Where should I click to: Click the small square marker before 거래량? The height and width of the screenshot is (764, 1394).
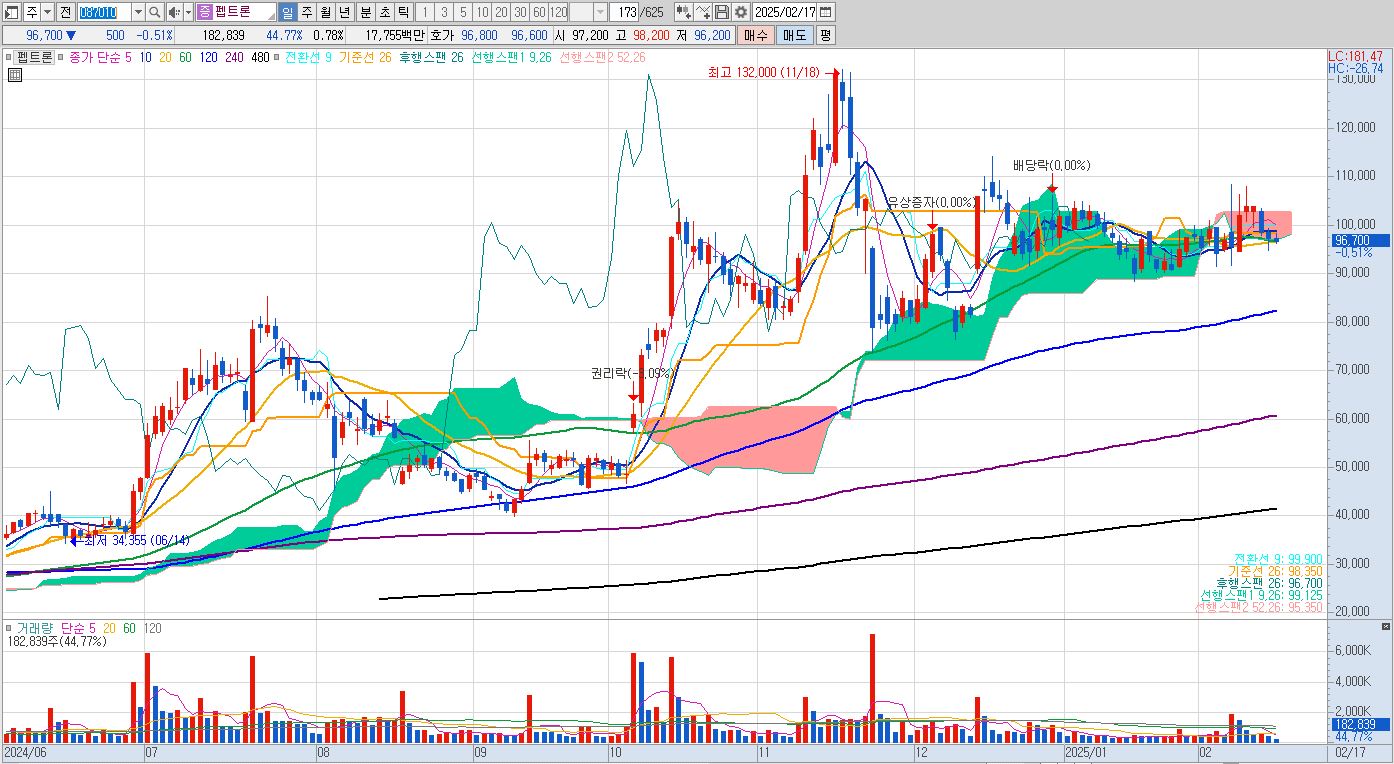pyautogui.click(x=10, y=628)
